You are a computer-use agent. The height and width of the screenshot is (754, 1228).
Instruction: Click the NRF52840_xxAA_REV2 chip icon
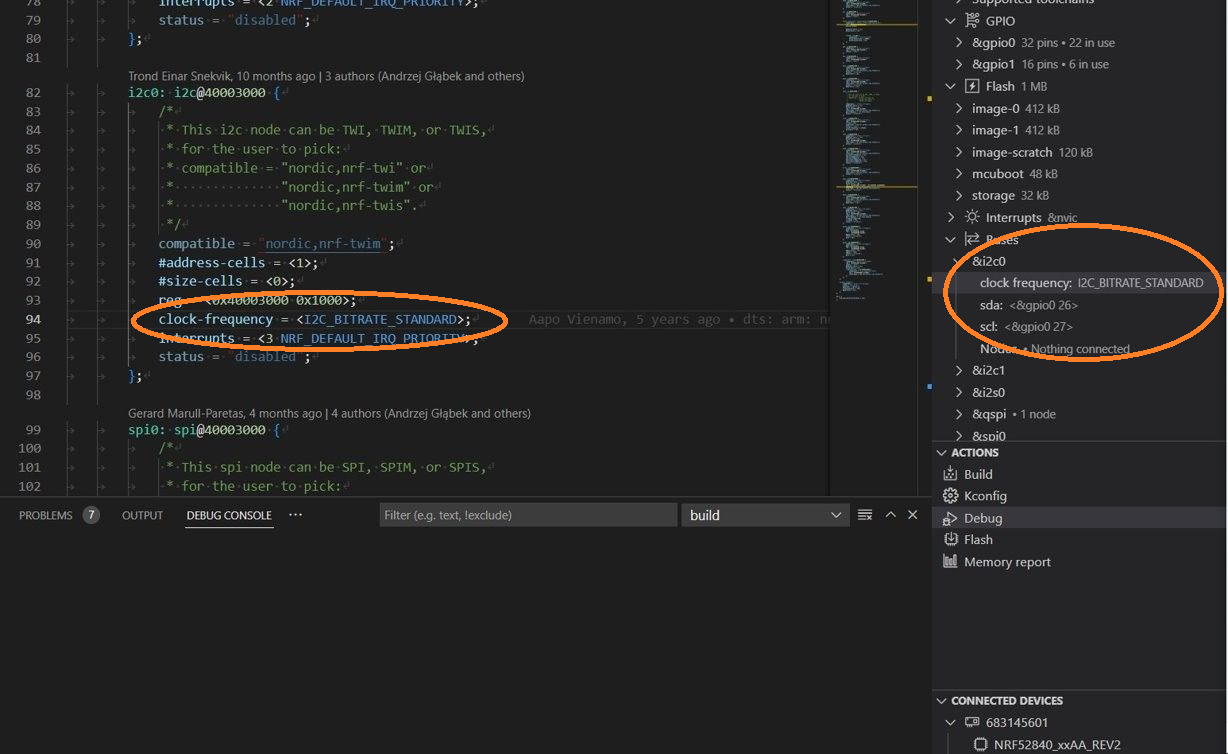pos(979,744)
